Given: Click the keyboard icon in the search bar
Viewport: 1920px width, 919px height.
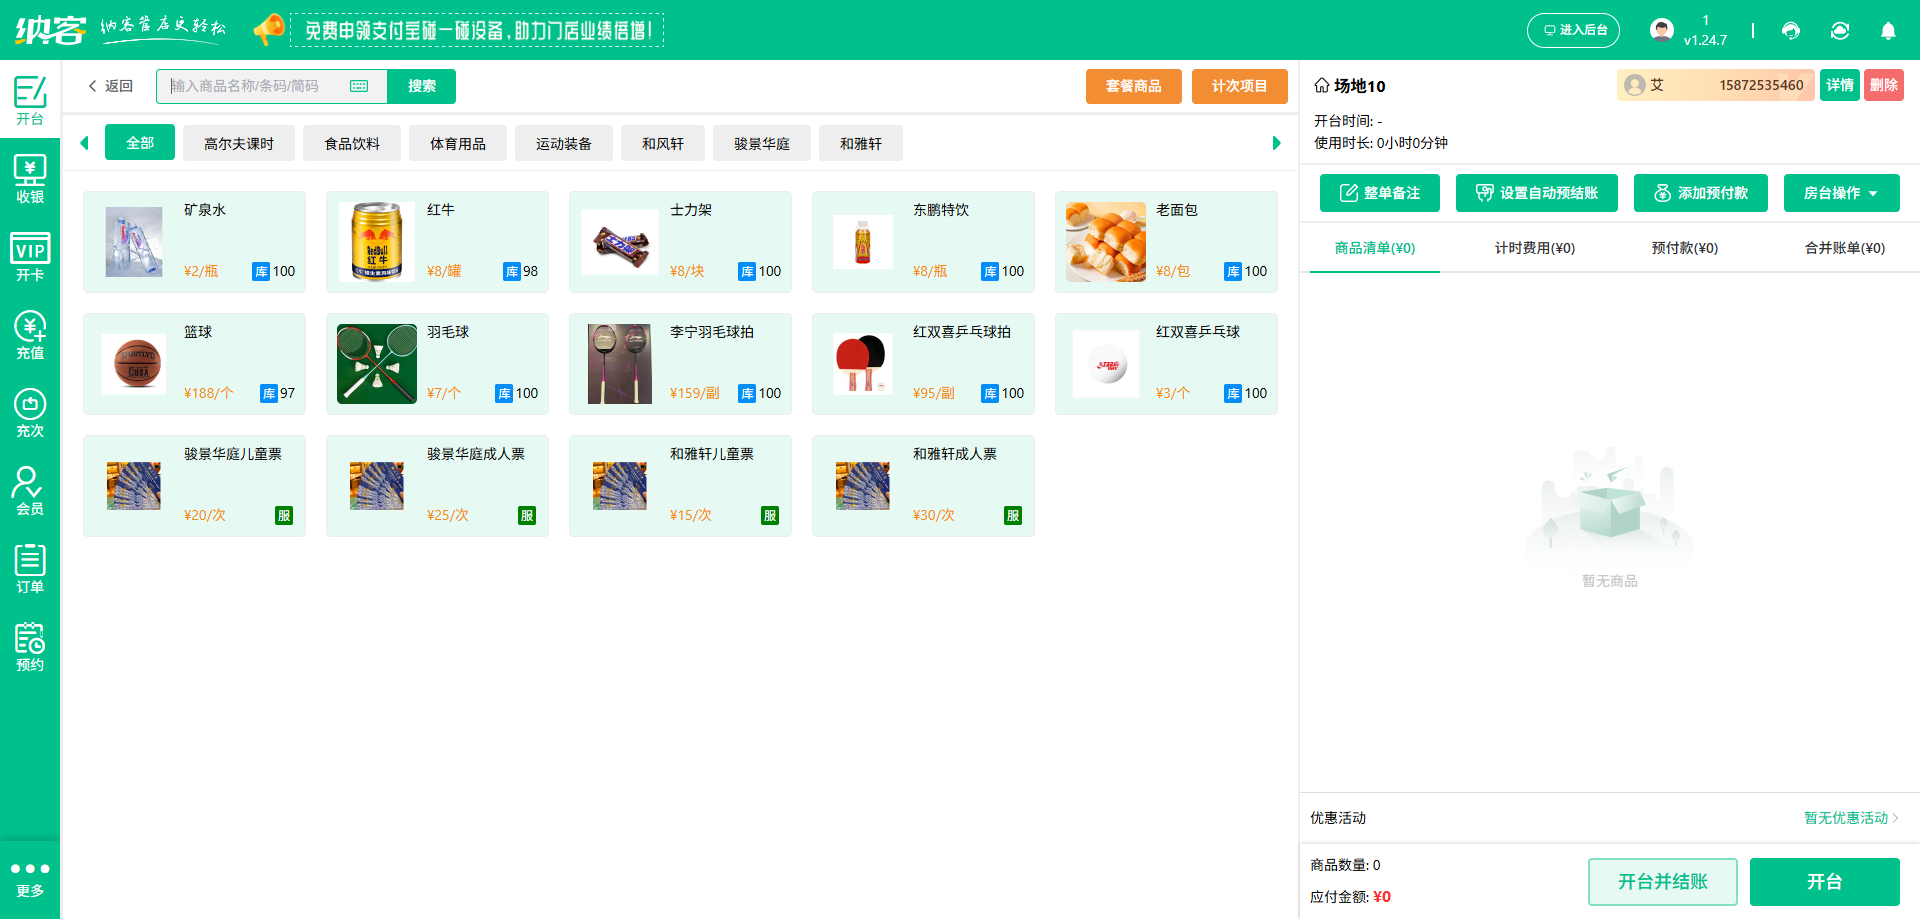Looking at the screenshot, I should (x=360, y=86).
